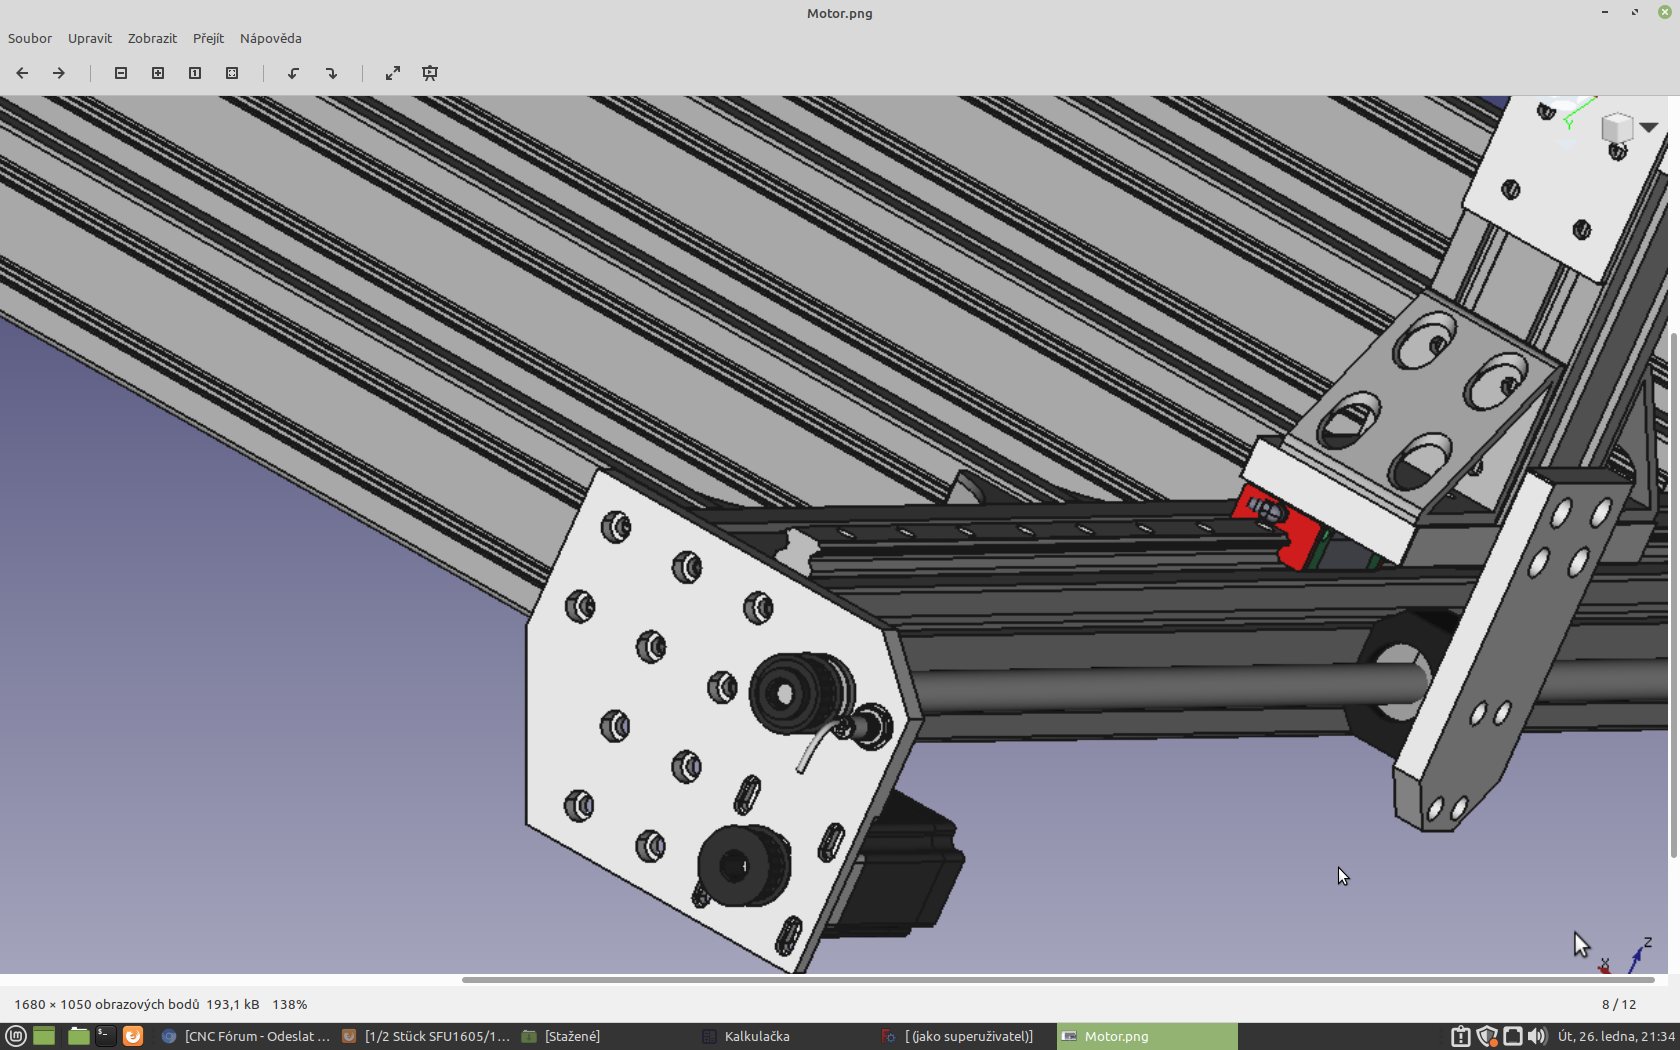This screenshot has height=1050, width=1680.
Task: Show image at normal 1:1 size
Action: (195, 73)
